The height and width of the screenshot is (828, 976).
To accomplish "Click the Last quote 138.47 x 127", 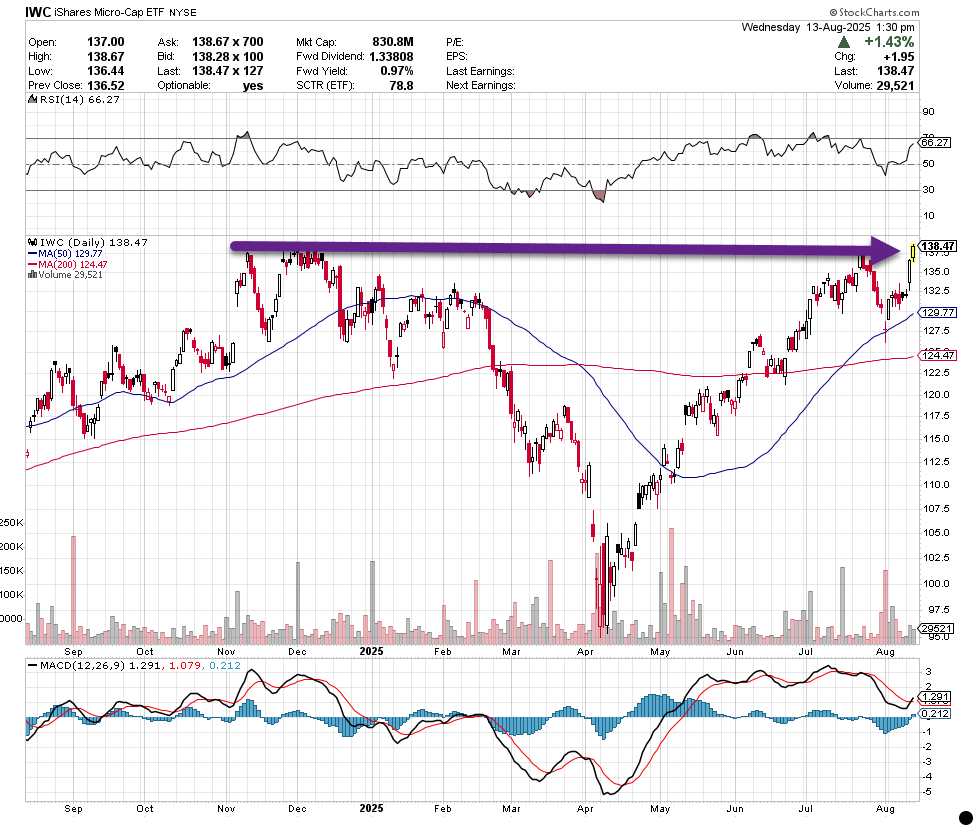I will coord(227,71).
